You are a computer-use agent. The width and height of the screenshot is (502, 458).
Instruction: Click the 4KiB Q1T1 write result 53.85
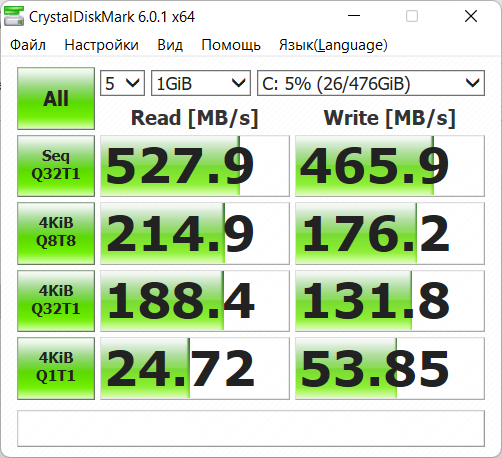click(x=390, y=368)
